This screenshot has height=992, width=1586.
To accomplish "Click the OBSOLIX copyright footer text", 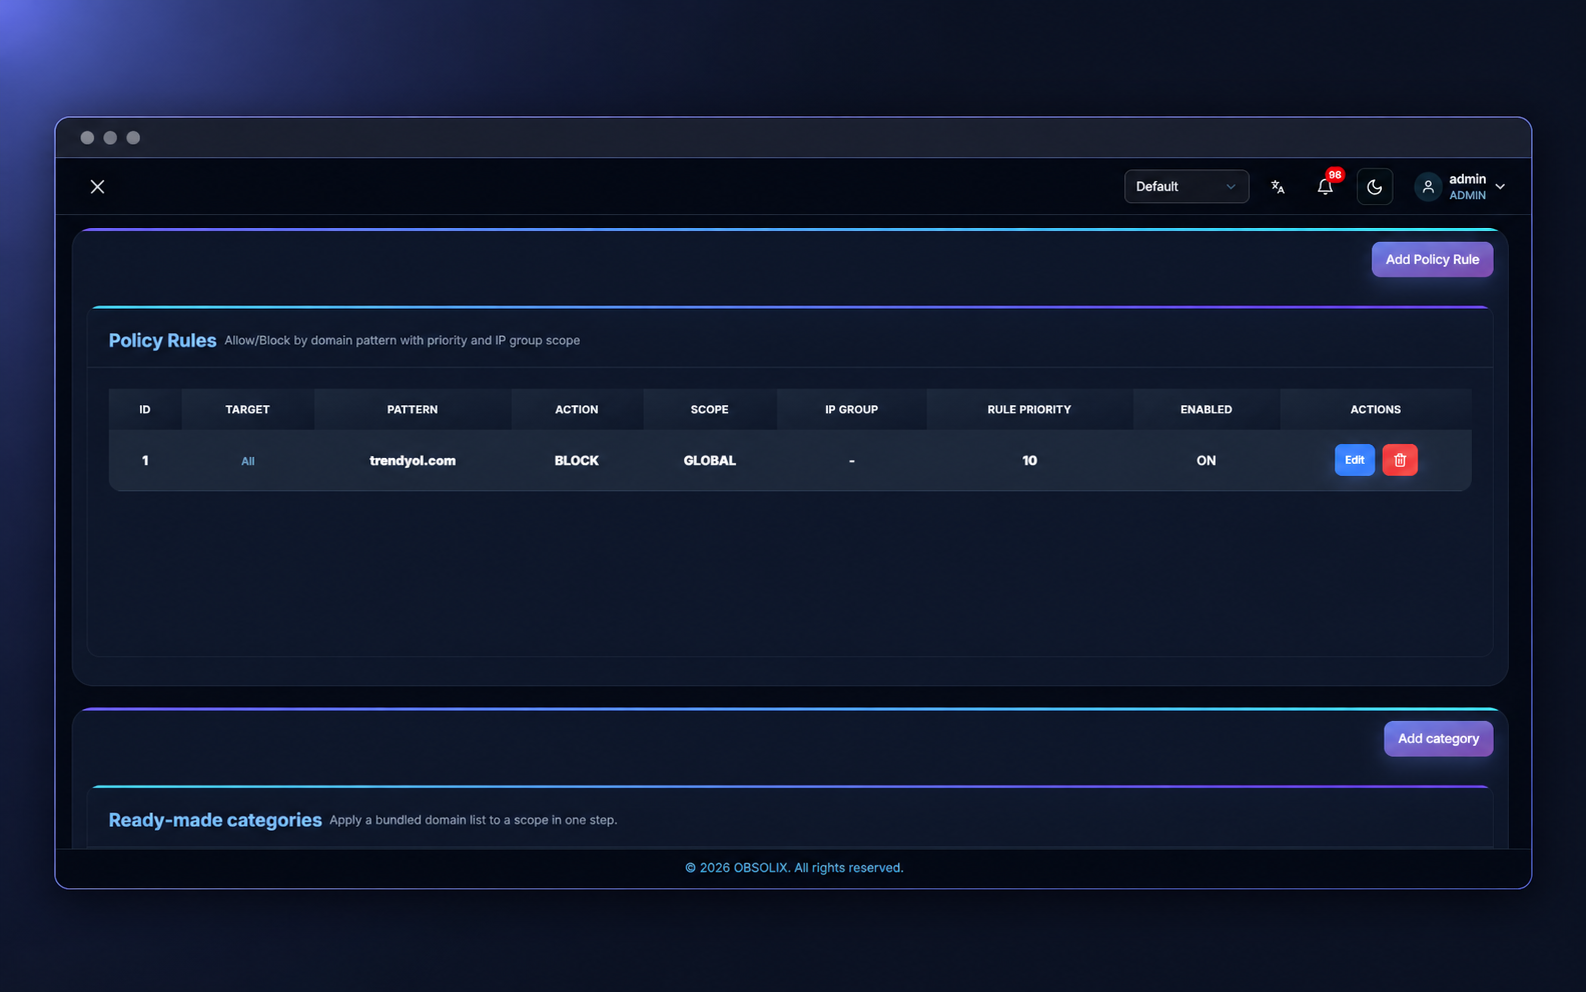I will (x=794, y=868).
